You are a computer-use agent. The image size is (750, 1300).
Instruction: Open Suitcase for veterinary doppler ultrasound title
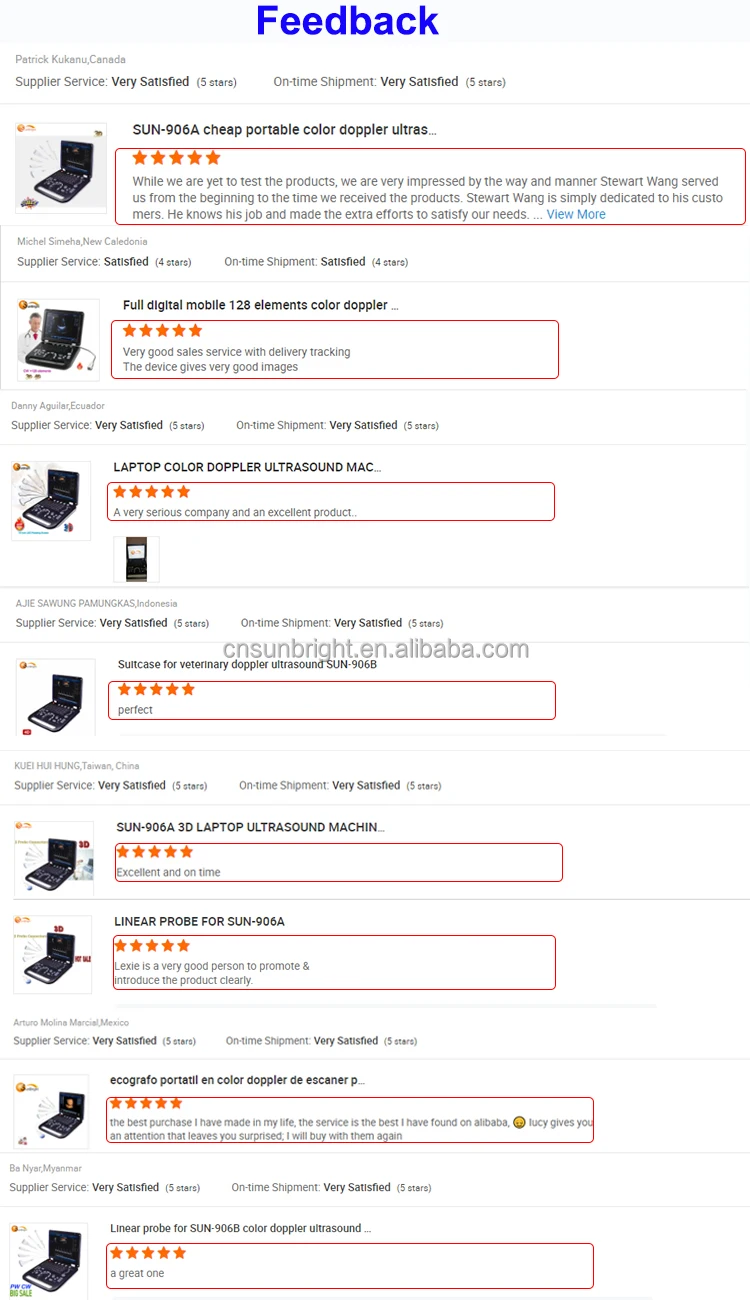pyautogui.click(x=247, y=664)
